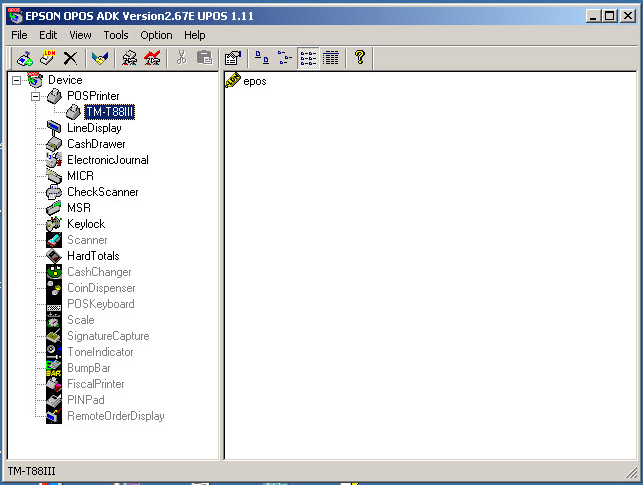Click the CheckScanner device icon
Image resolution: width=643 pixels, height=485 pixels.
click(x=54, y=192)
